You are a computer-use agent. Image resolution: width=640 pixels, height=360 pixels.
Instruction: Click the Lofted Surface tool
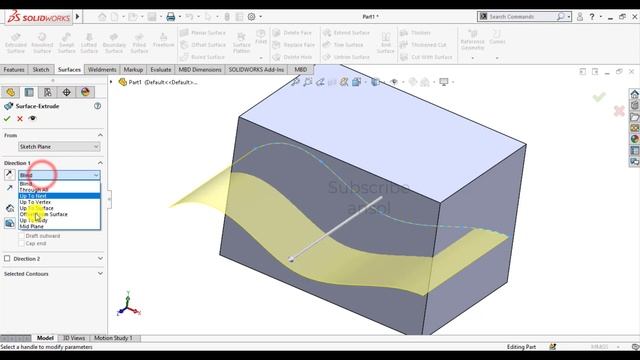[89, 42]
